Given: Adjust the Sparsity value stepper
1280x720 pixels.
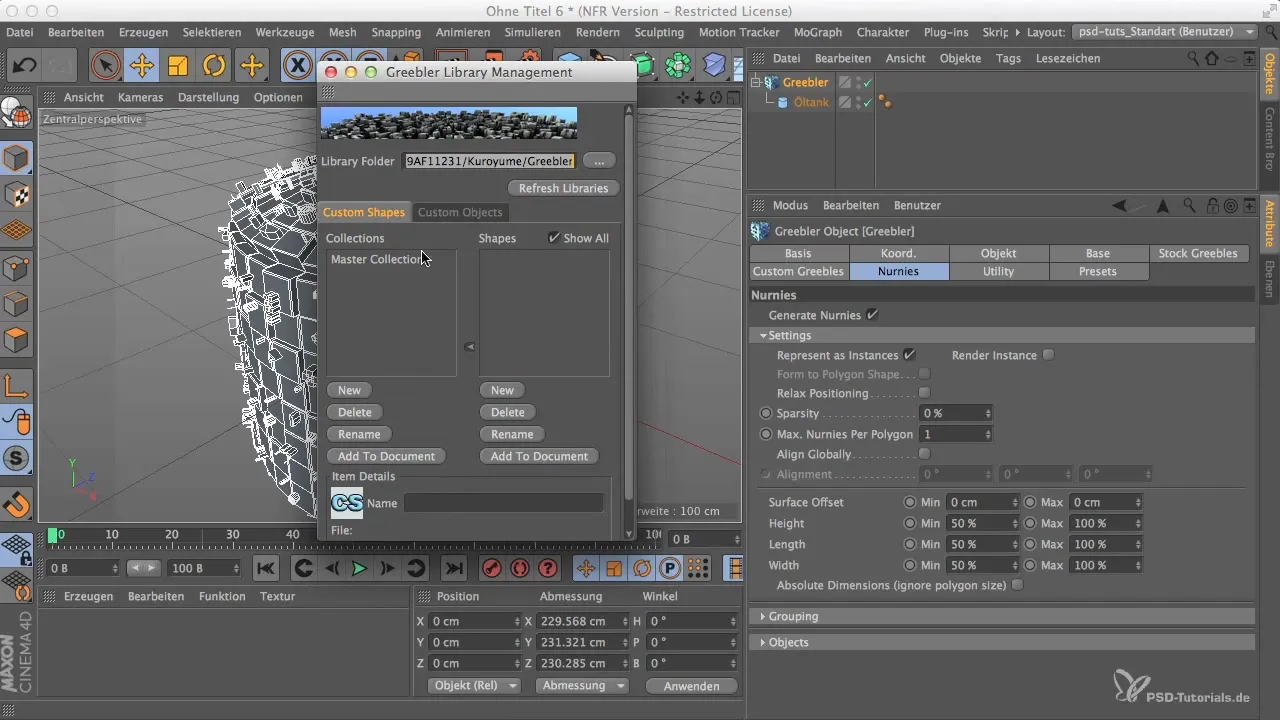Looking at the screenshot, I should click(x=988, y=413).
